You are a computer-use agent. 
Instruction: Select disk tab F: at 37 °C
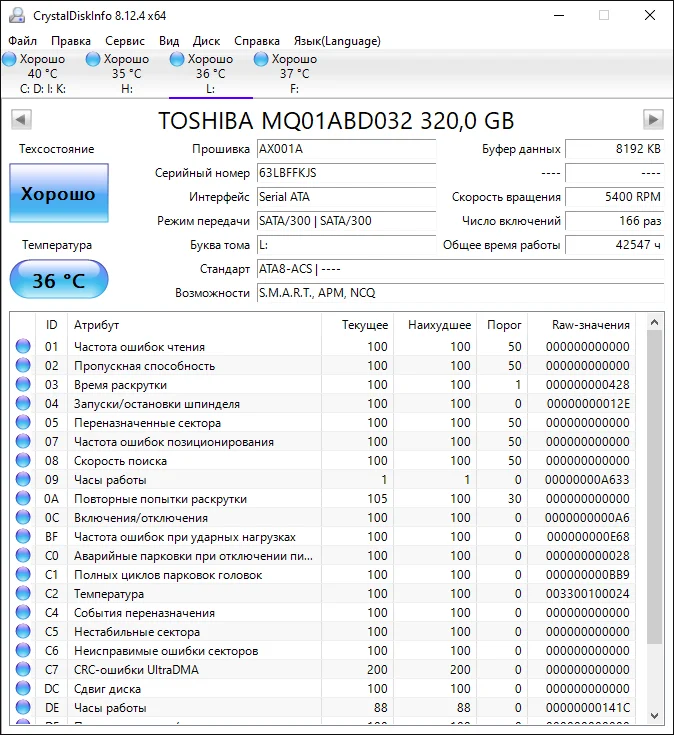(x=294, y=74)
